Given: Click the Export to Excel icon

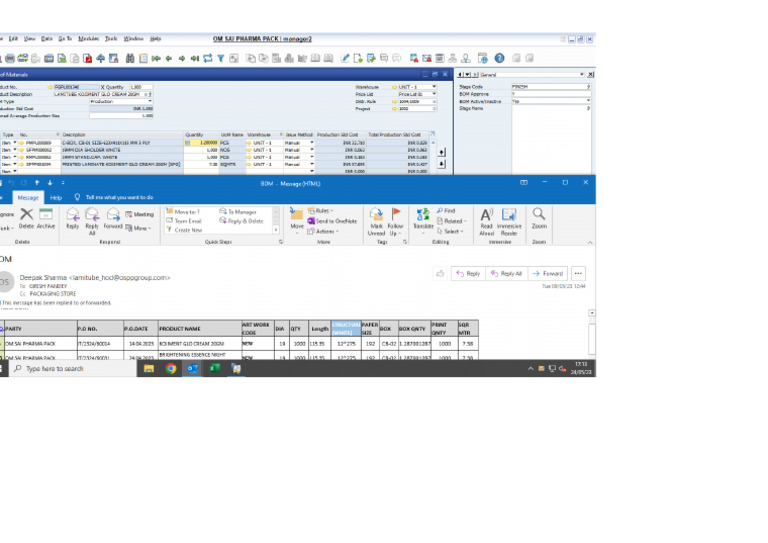Looking at the screenshot, I should pyautogui.click(x=62, y=59).
